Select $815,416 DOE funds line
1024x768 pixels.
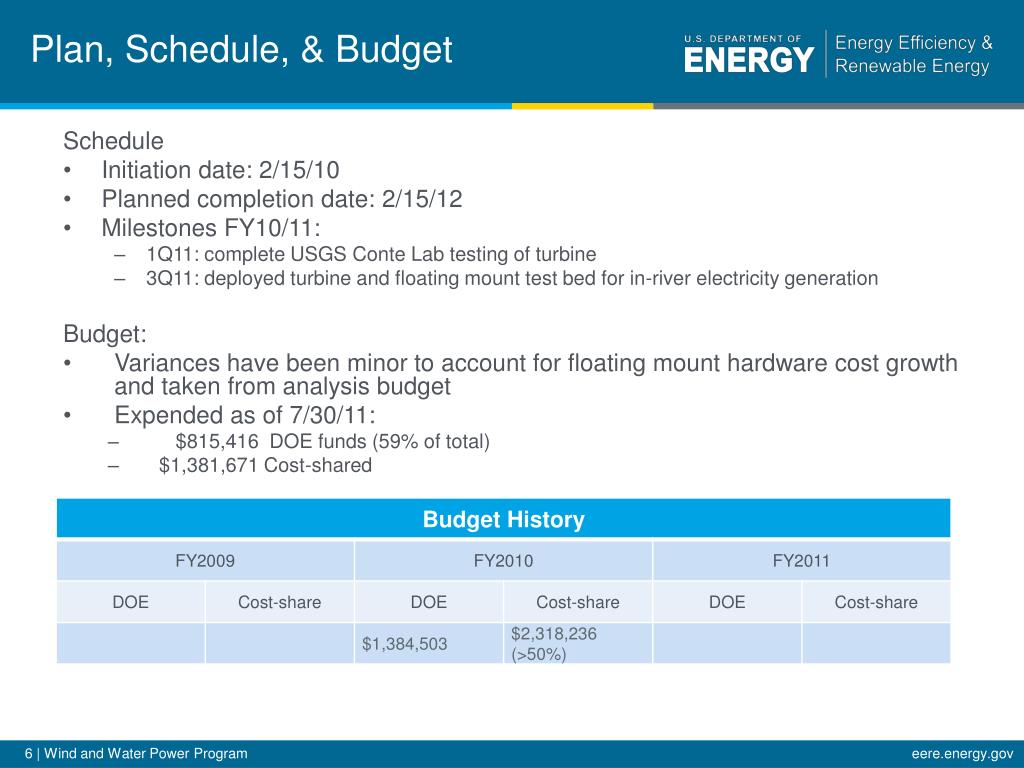click(332, 442)
